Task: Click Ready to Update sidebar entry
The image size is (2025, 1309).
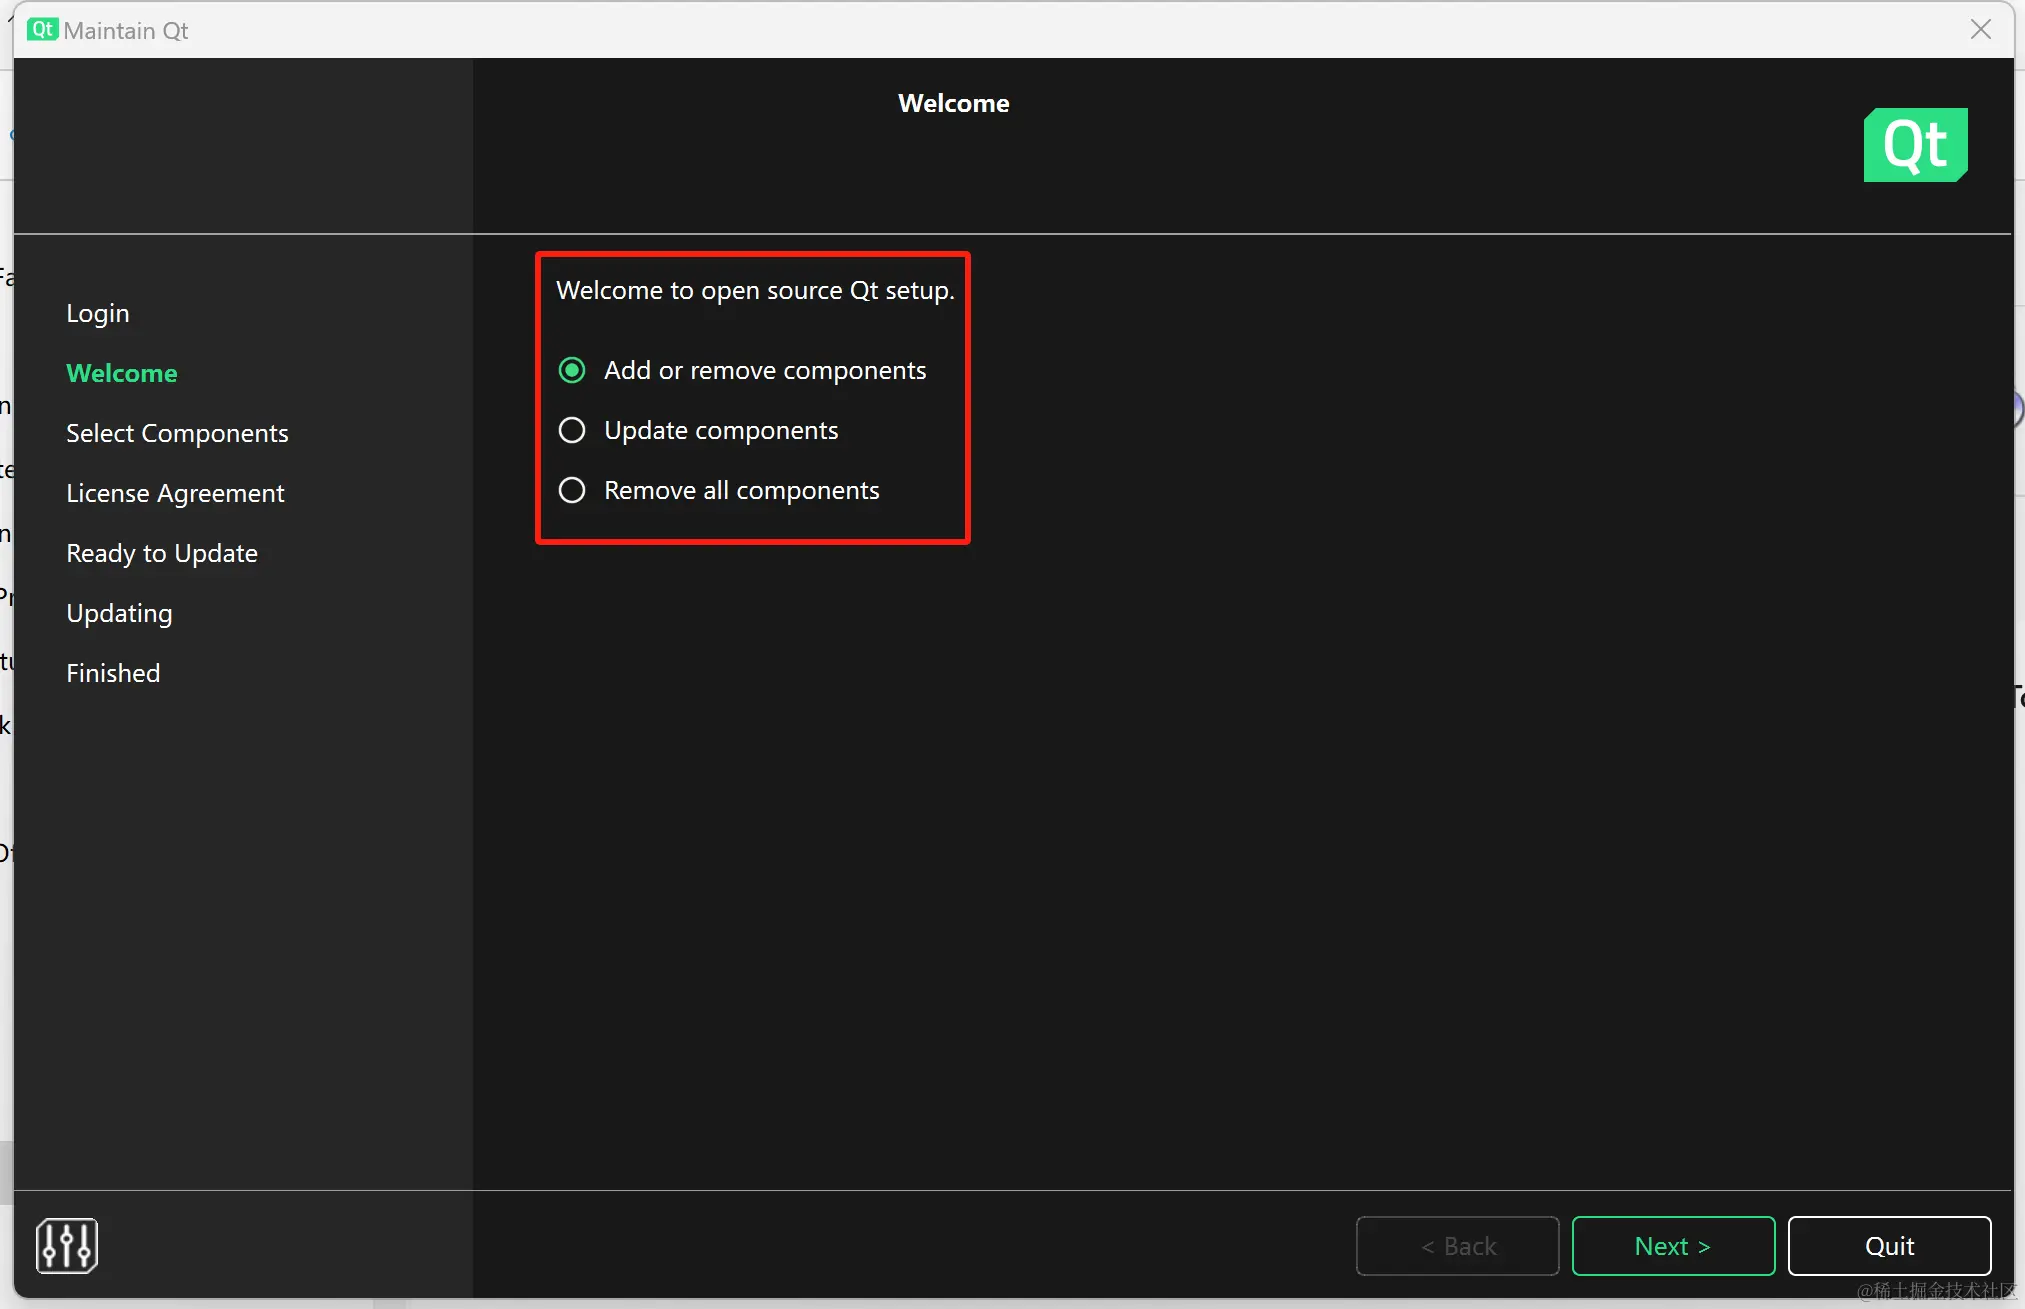Action: tap(162, 554)
